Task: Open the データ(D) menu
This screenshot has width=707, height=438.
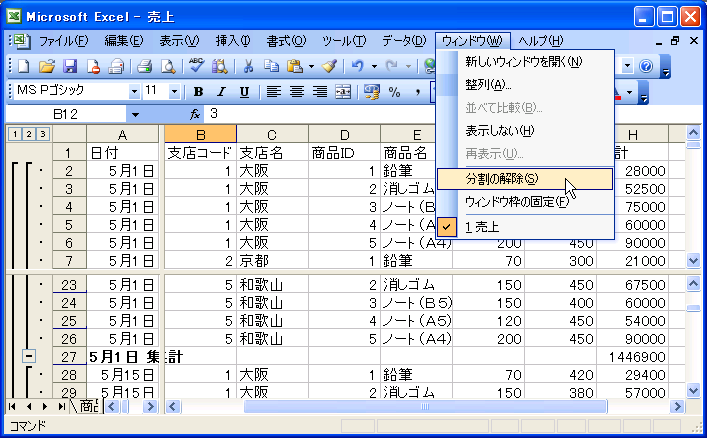Action: click(x=404, y=41)
